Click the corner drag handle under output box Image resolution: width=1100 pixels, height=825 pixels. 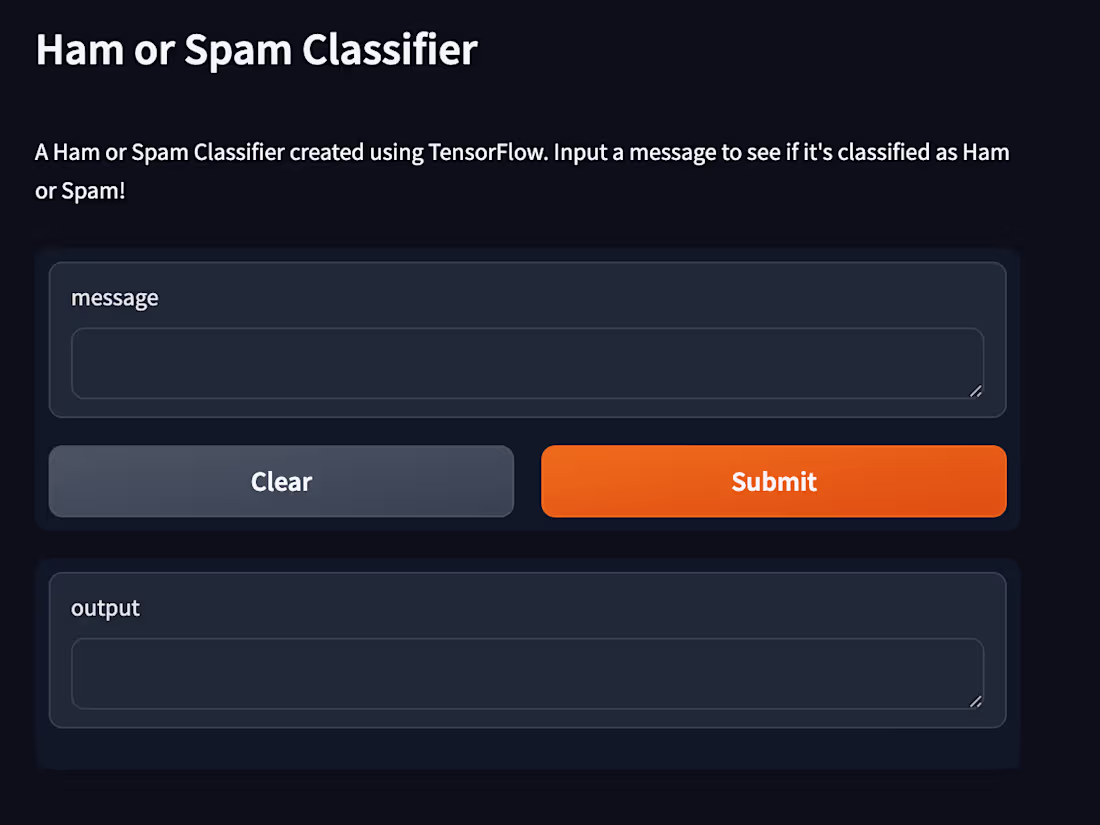(975, 702)
